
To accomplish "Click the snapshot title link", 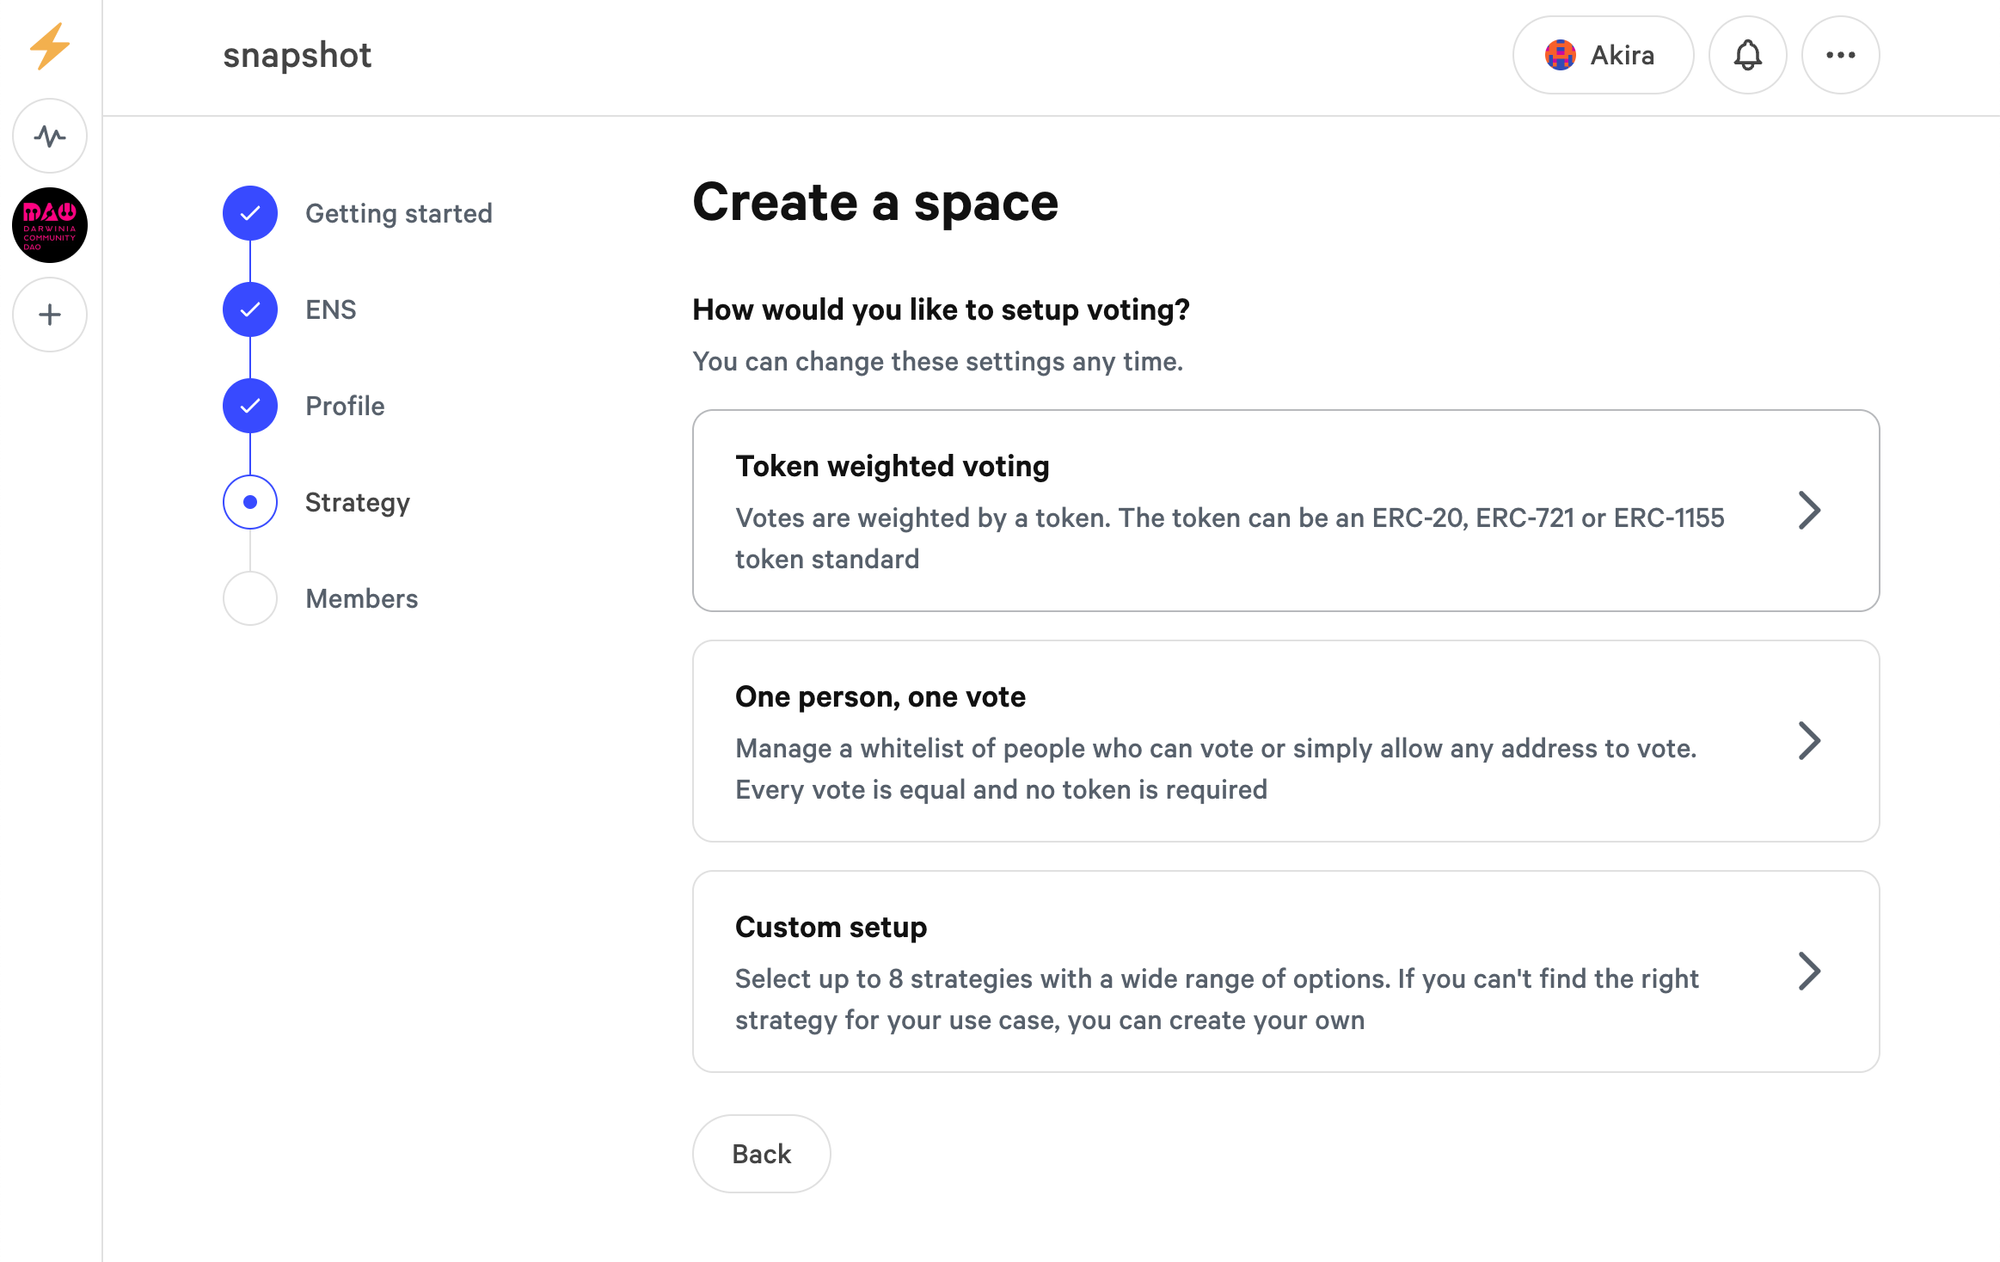I will click(297, 55).
